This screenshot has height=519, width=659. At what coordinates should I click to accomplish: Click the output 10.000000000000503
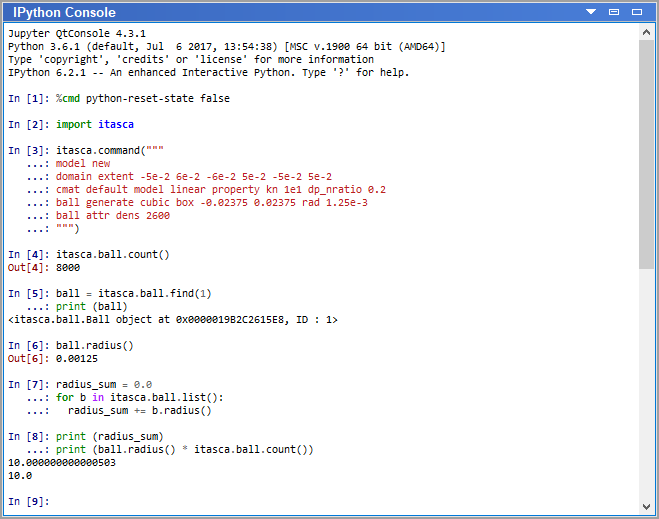[62, 463]
